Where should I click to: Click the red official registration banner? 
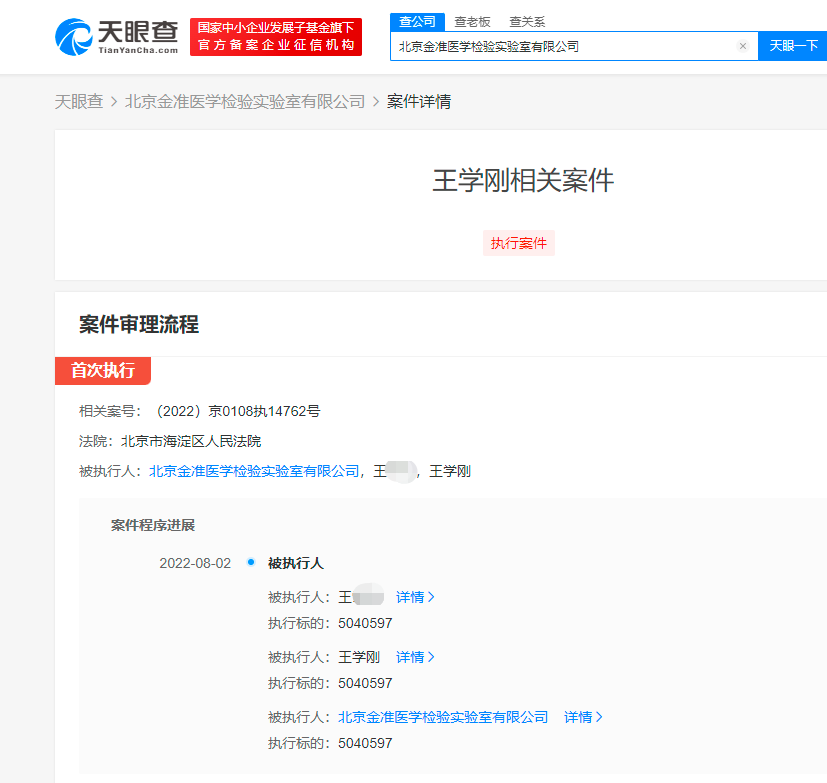(276, 37)
